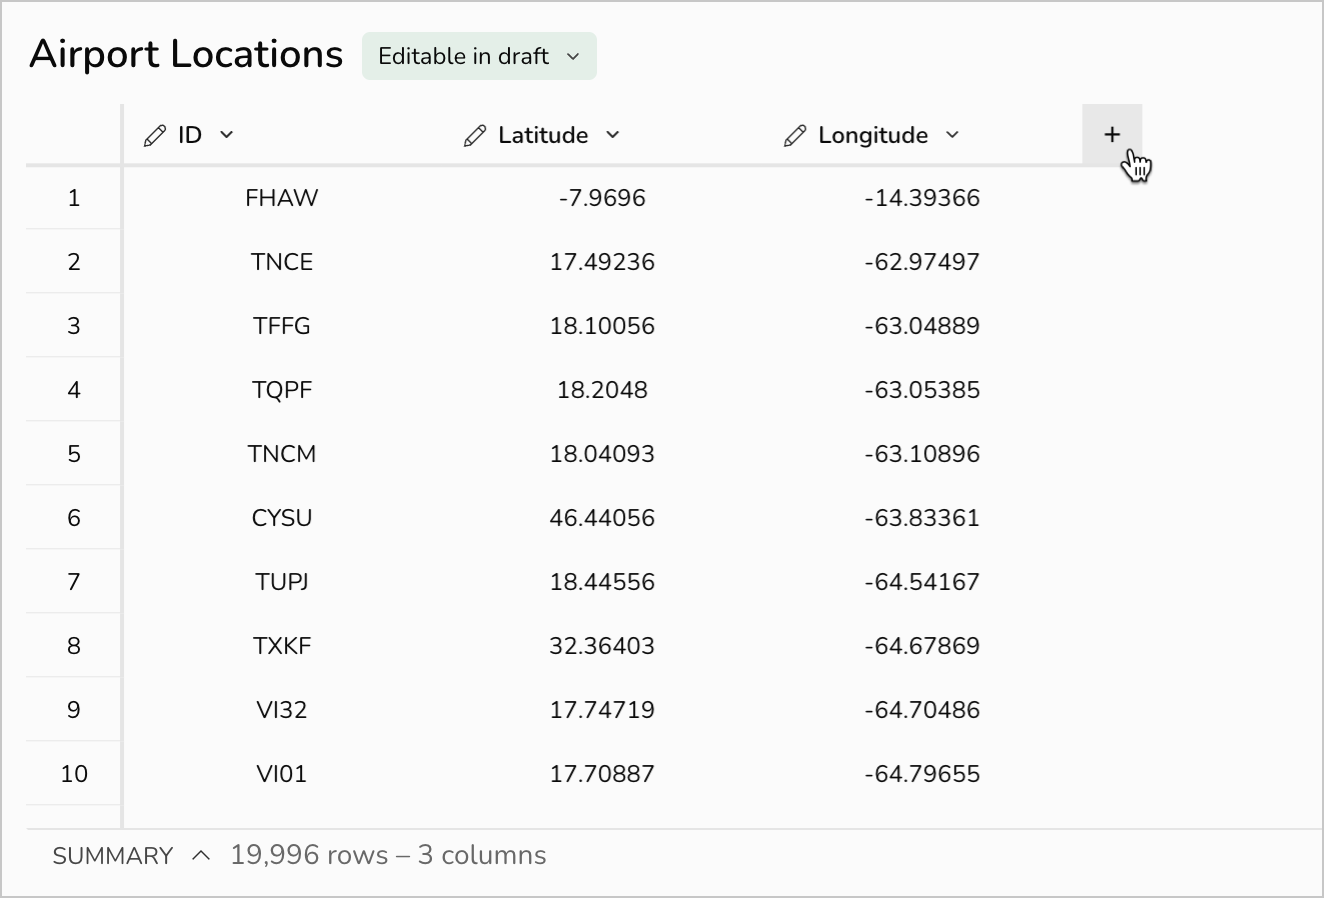Open the ID column dropdown chevron

coord(227,135)
